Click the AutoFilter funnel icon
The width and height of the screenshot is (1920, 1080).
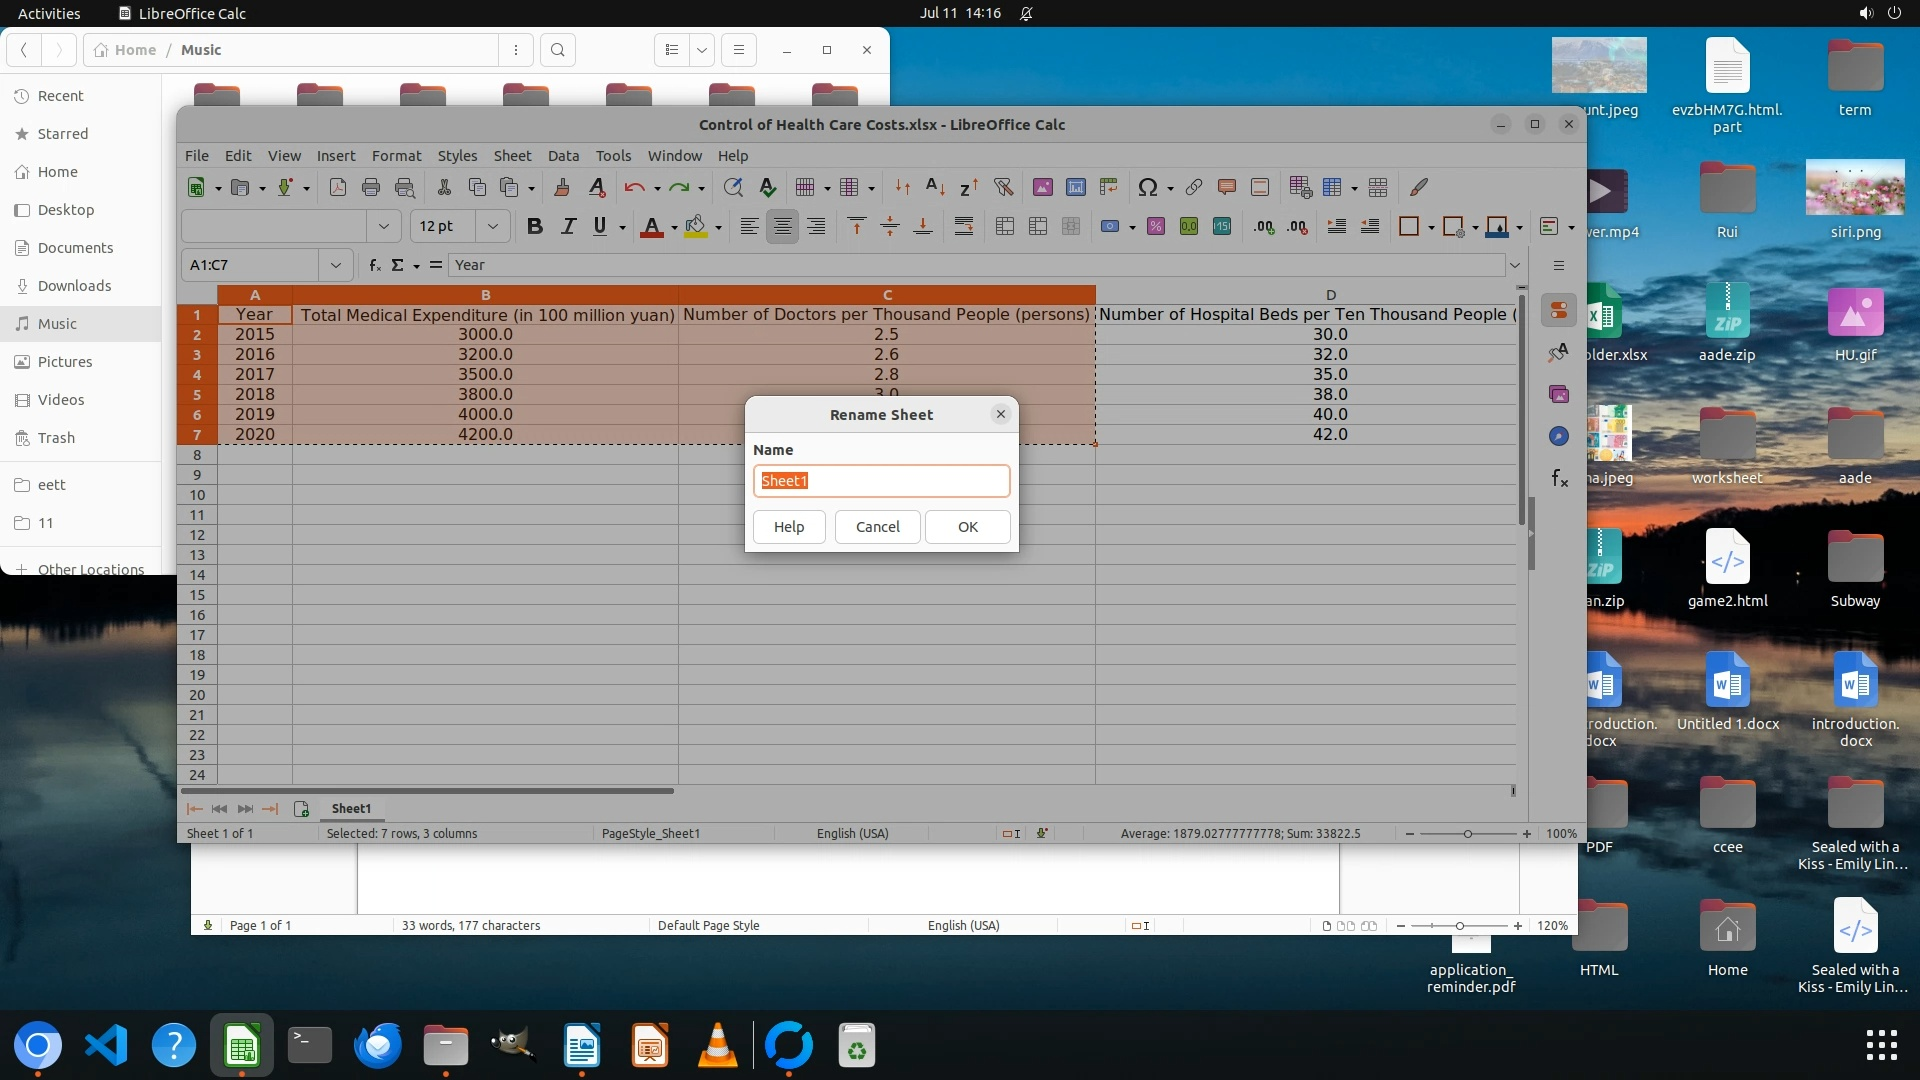[1003, 187]
